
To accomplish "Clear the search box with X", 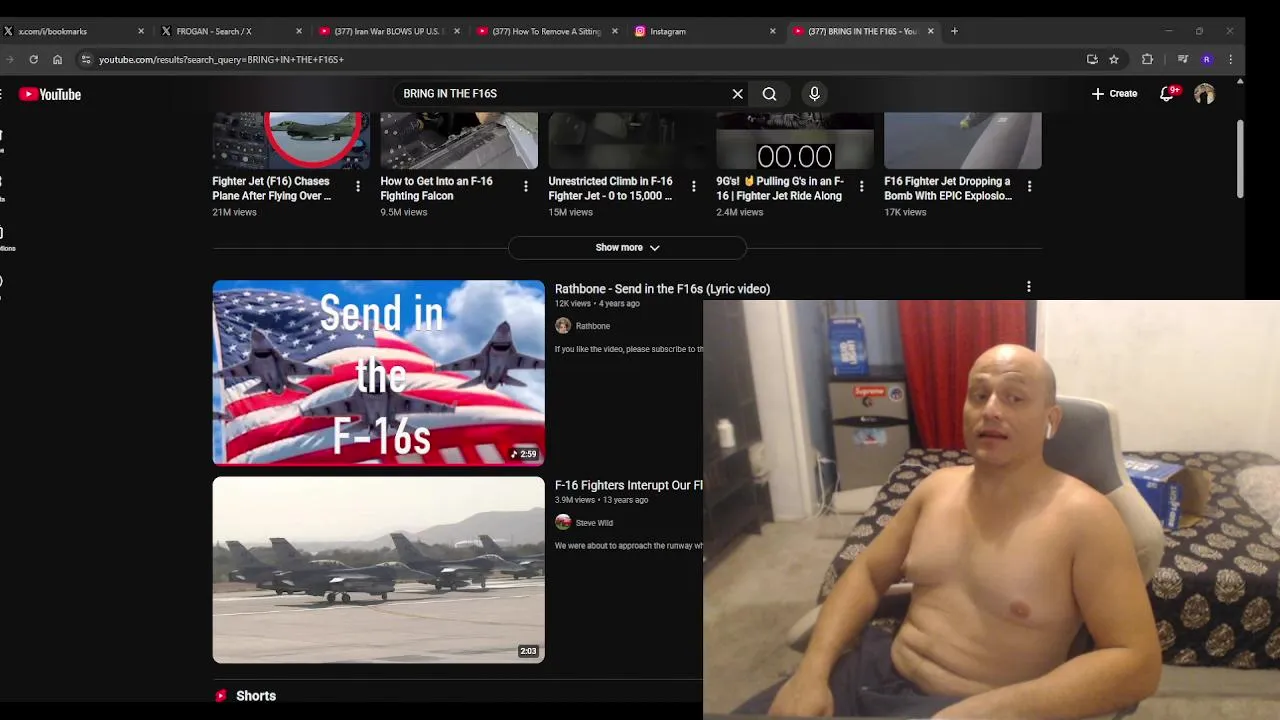I will coord(738,94).
